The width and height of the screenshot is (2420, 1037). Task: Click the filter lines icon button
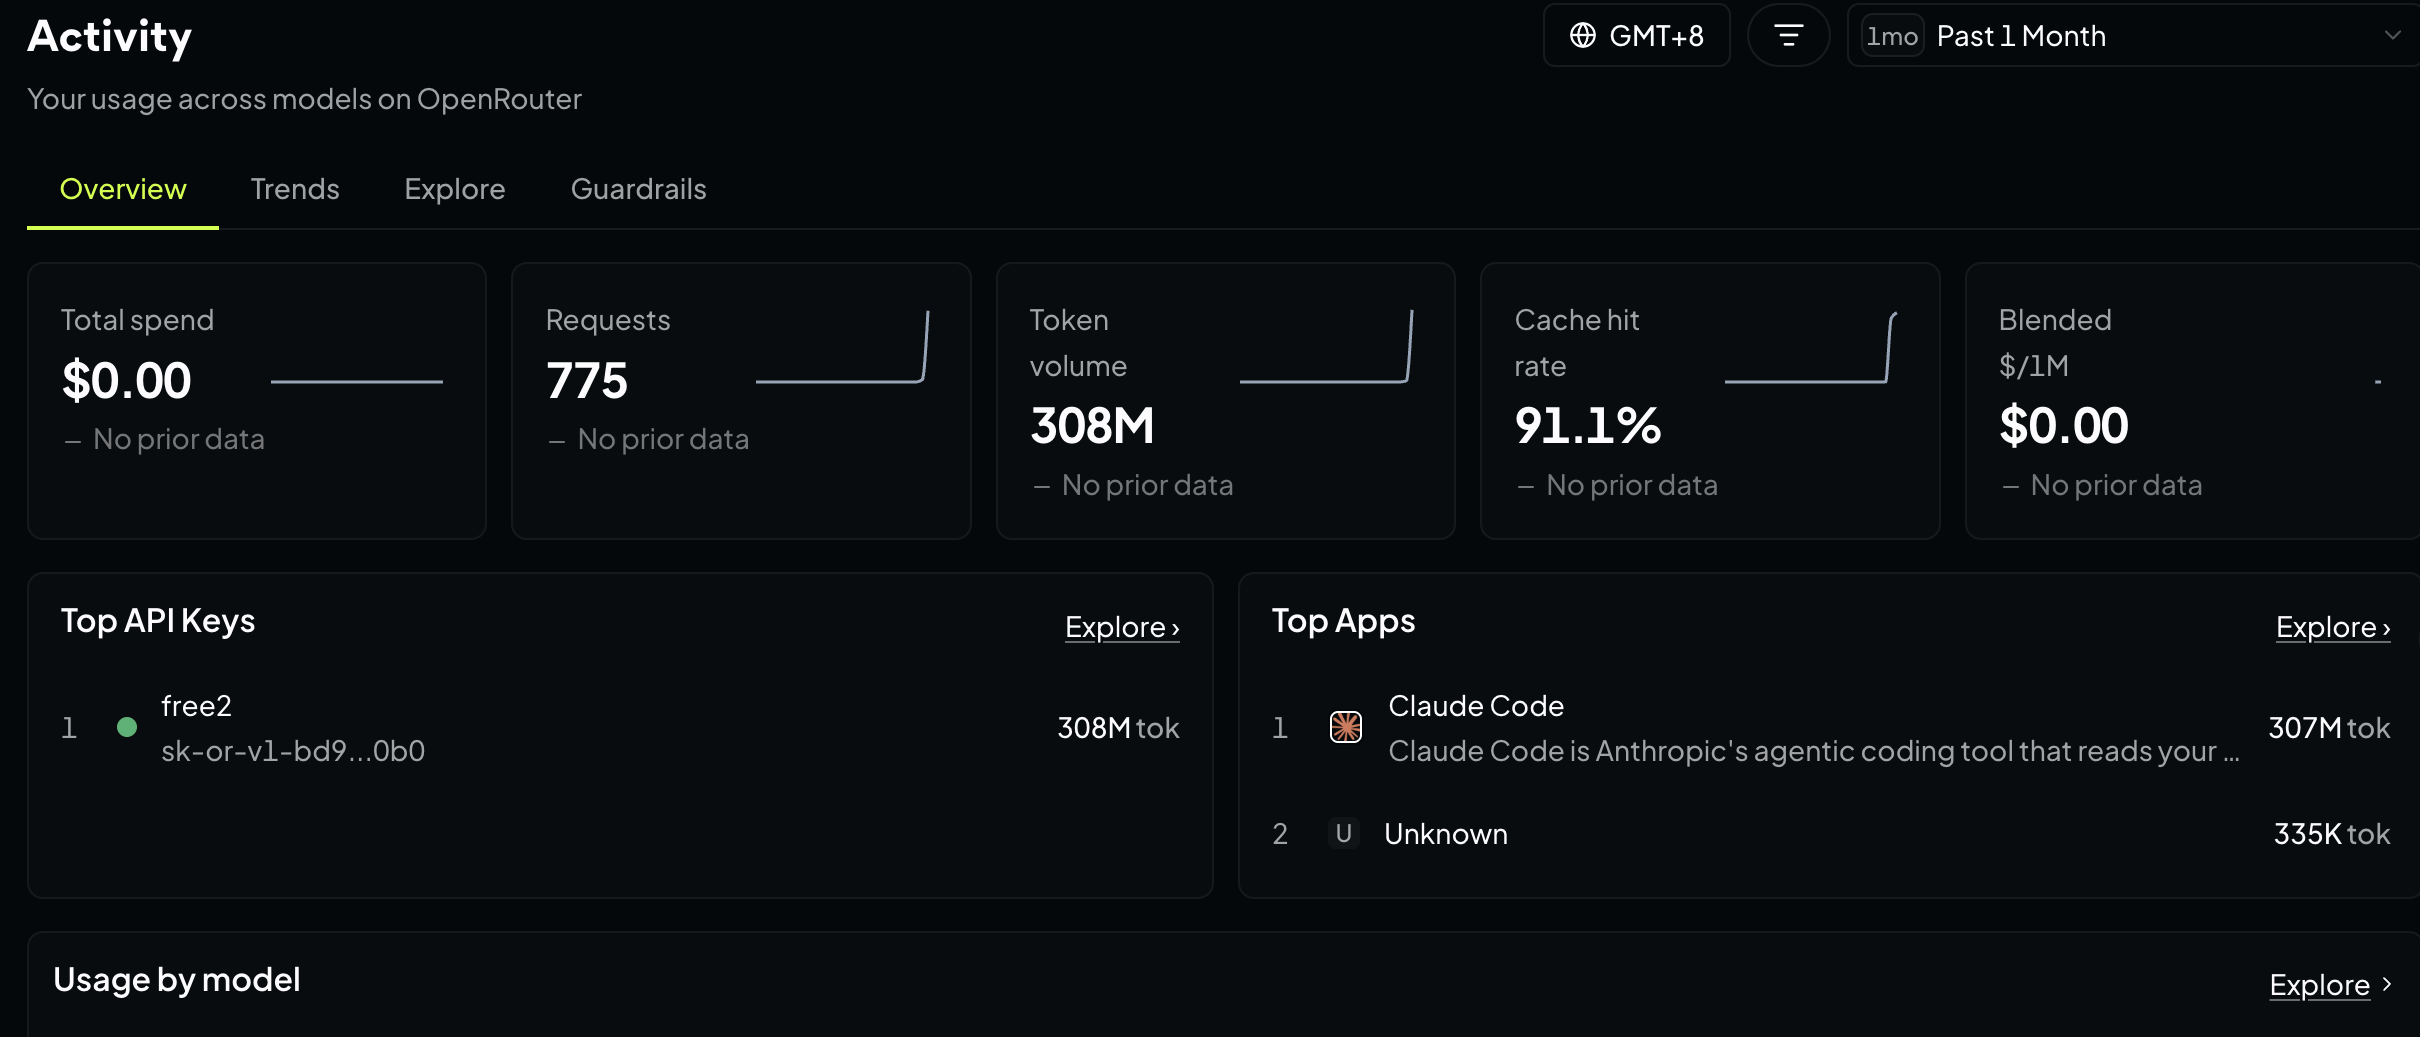pyautogui.click(x=1788, y=36)
